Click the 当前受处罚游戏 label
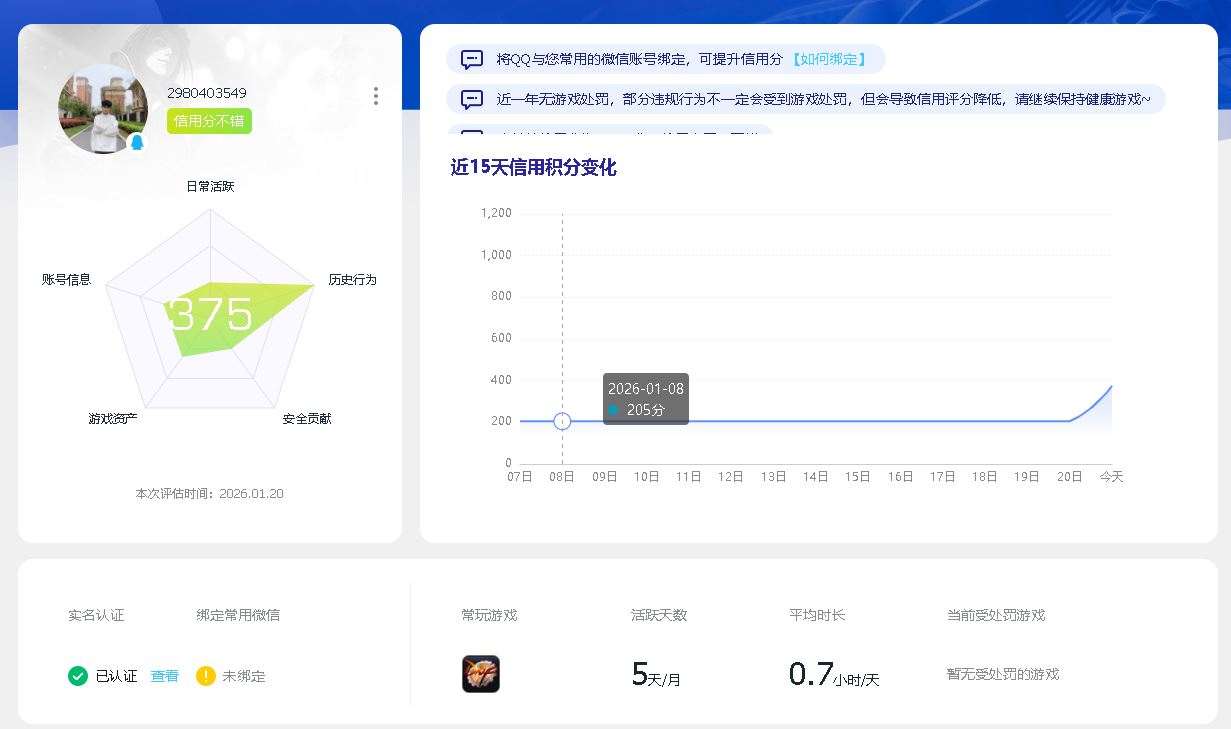The image size is (1231, 729). [x=996, y=615]
